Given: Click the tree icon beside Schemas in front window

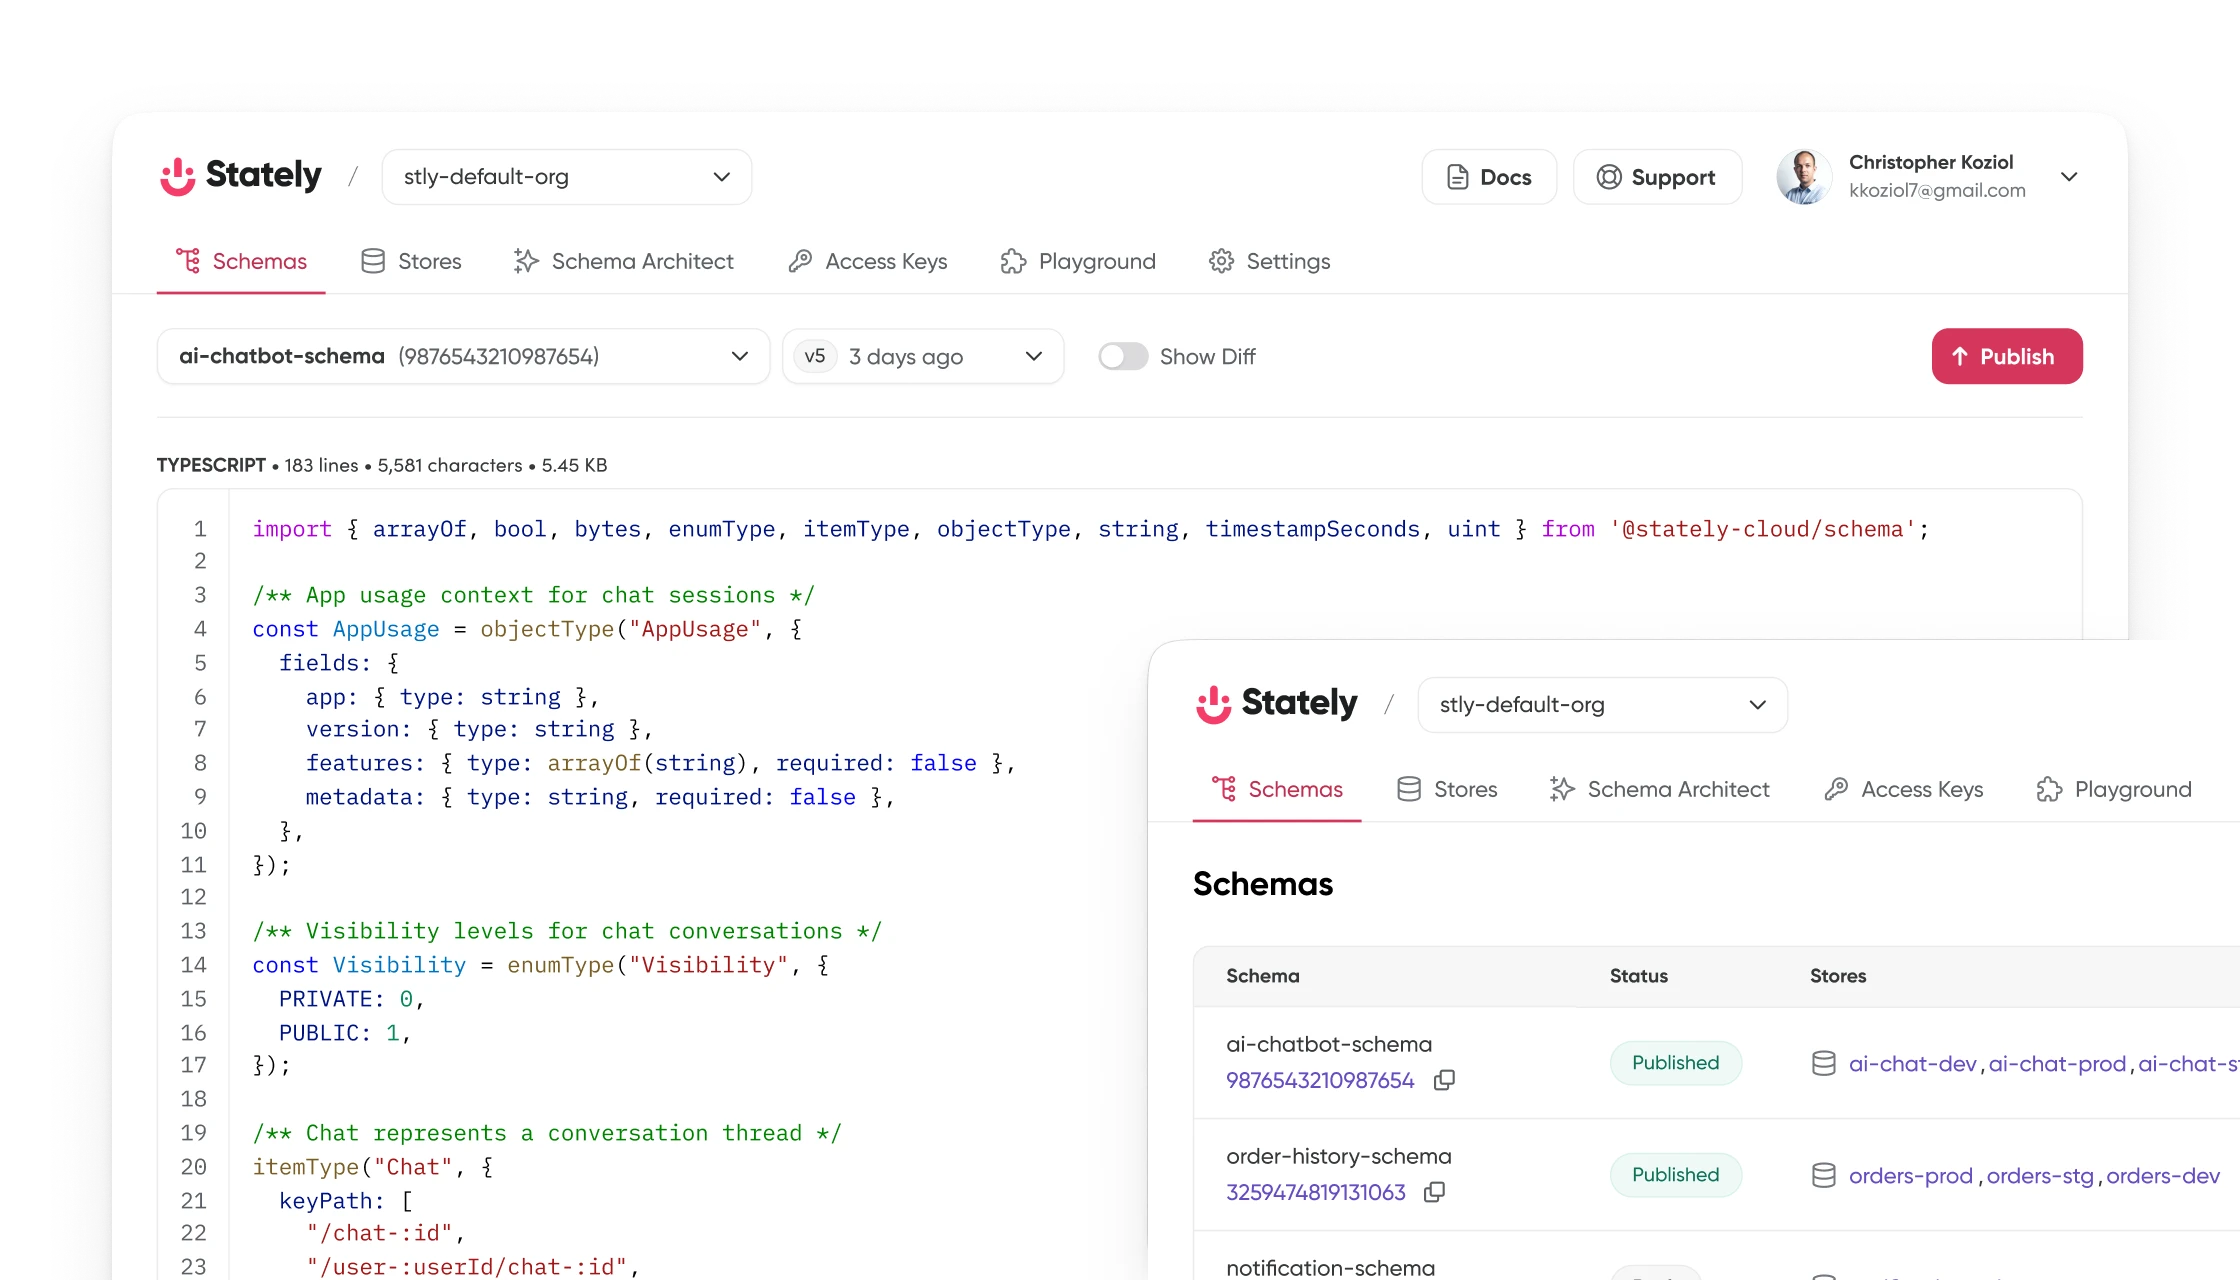Looking at the screenshot, I should [1224, 789].
